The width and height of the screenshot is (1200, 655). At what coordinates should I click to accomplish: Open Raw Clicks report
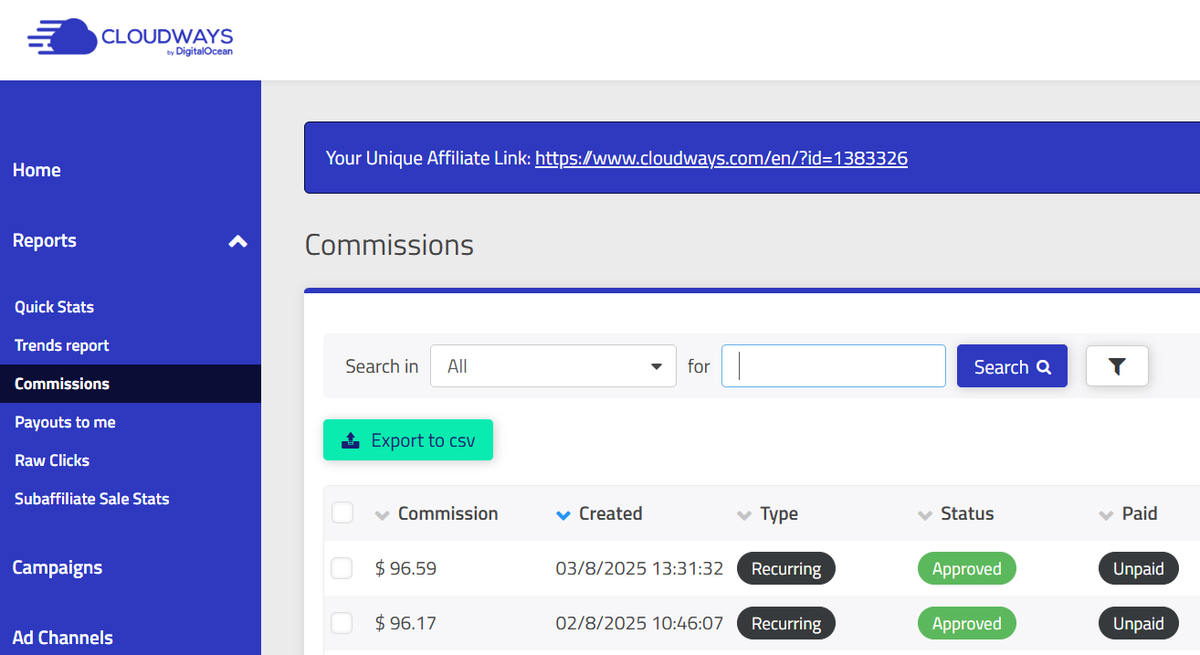tap(52, 460)
